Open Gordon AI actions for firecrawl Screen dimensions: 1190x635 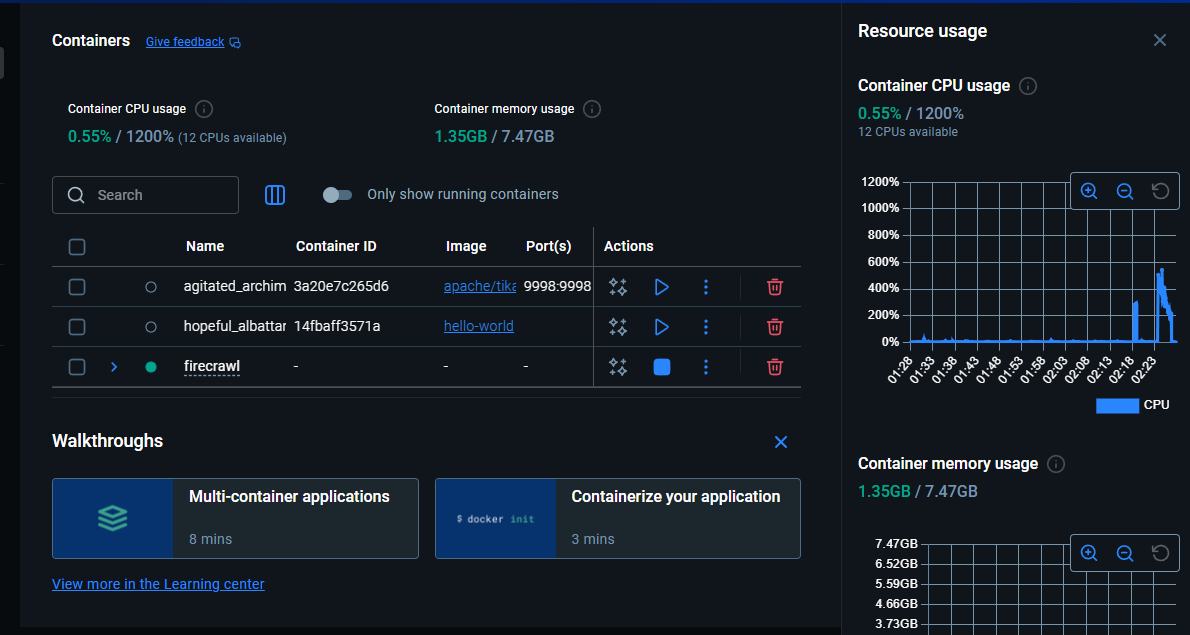pos(618,367)
